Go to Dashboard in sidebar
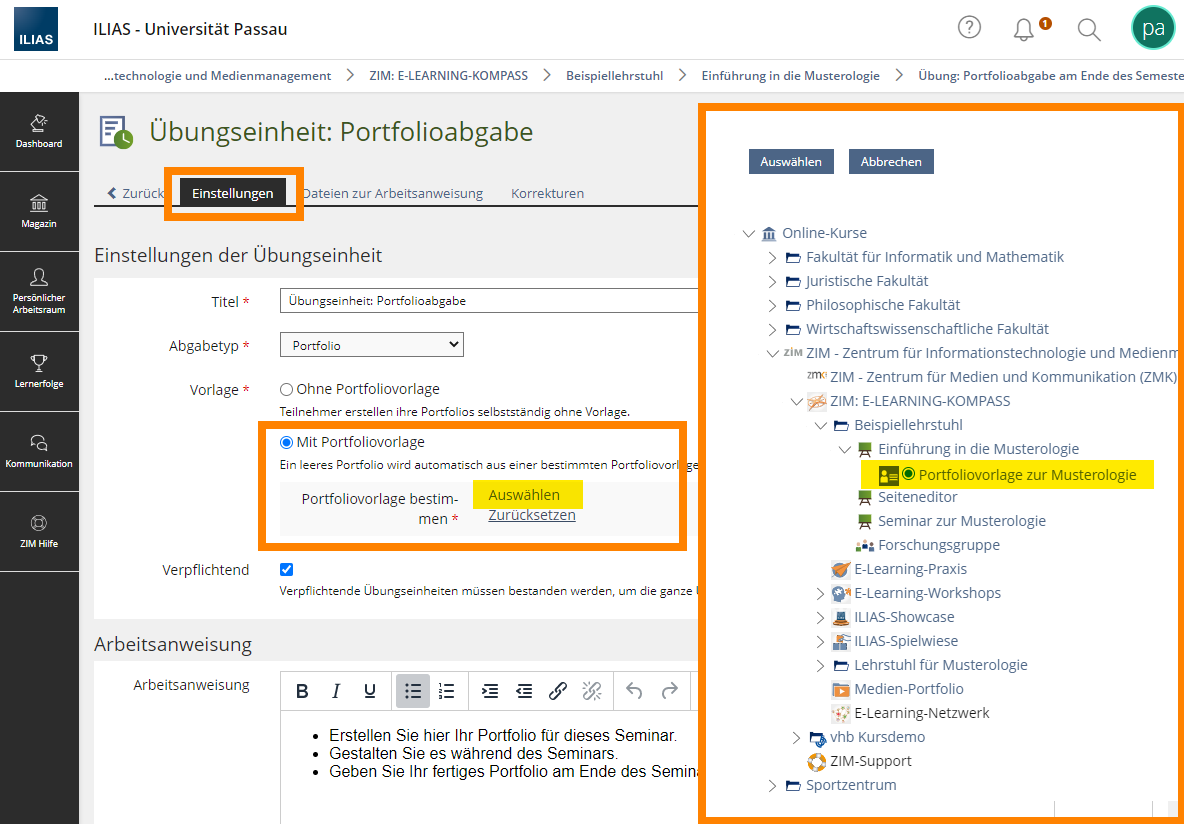The image size is (1184, 824). coord(39,131)
